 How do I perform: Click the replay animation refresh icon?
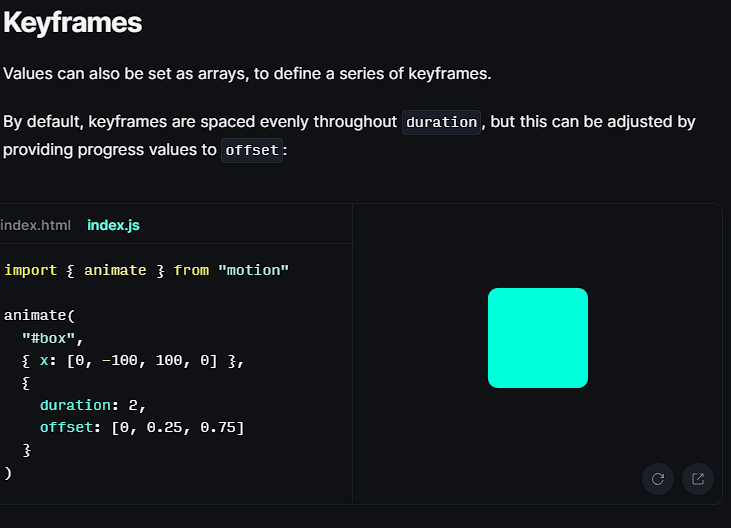658,479
